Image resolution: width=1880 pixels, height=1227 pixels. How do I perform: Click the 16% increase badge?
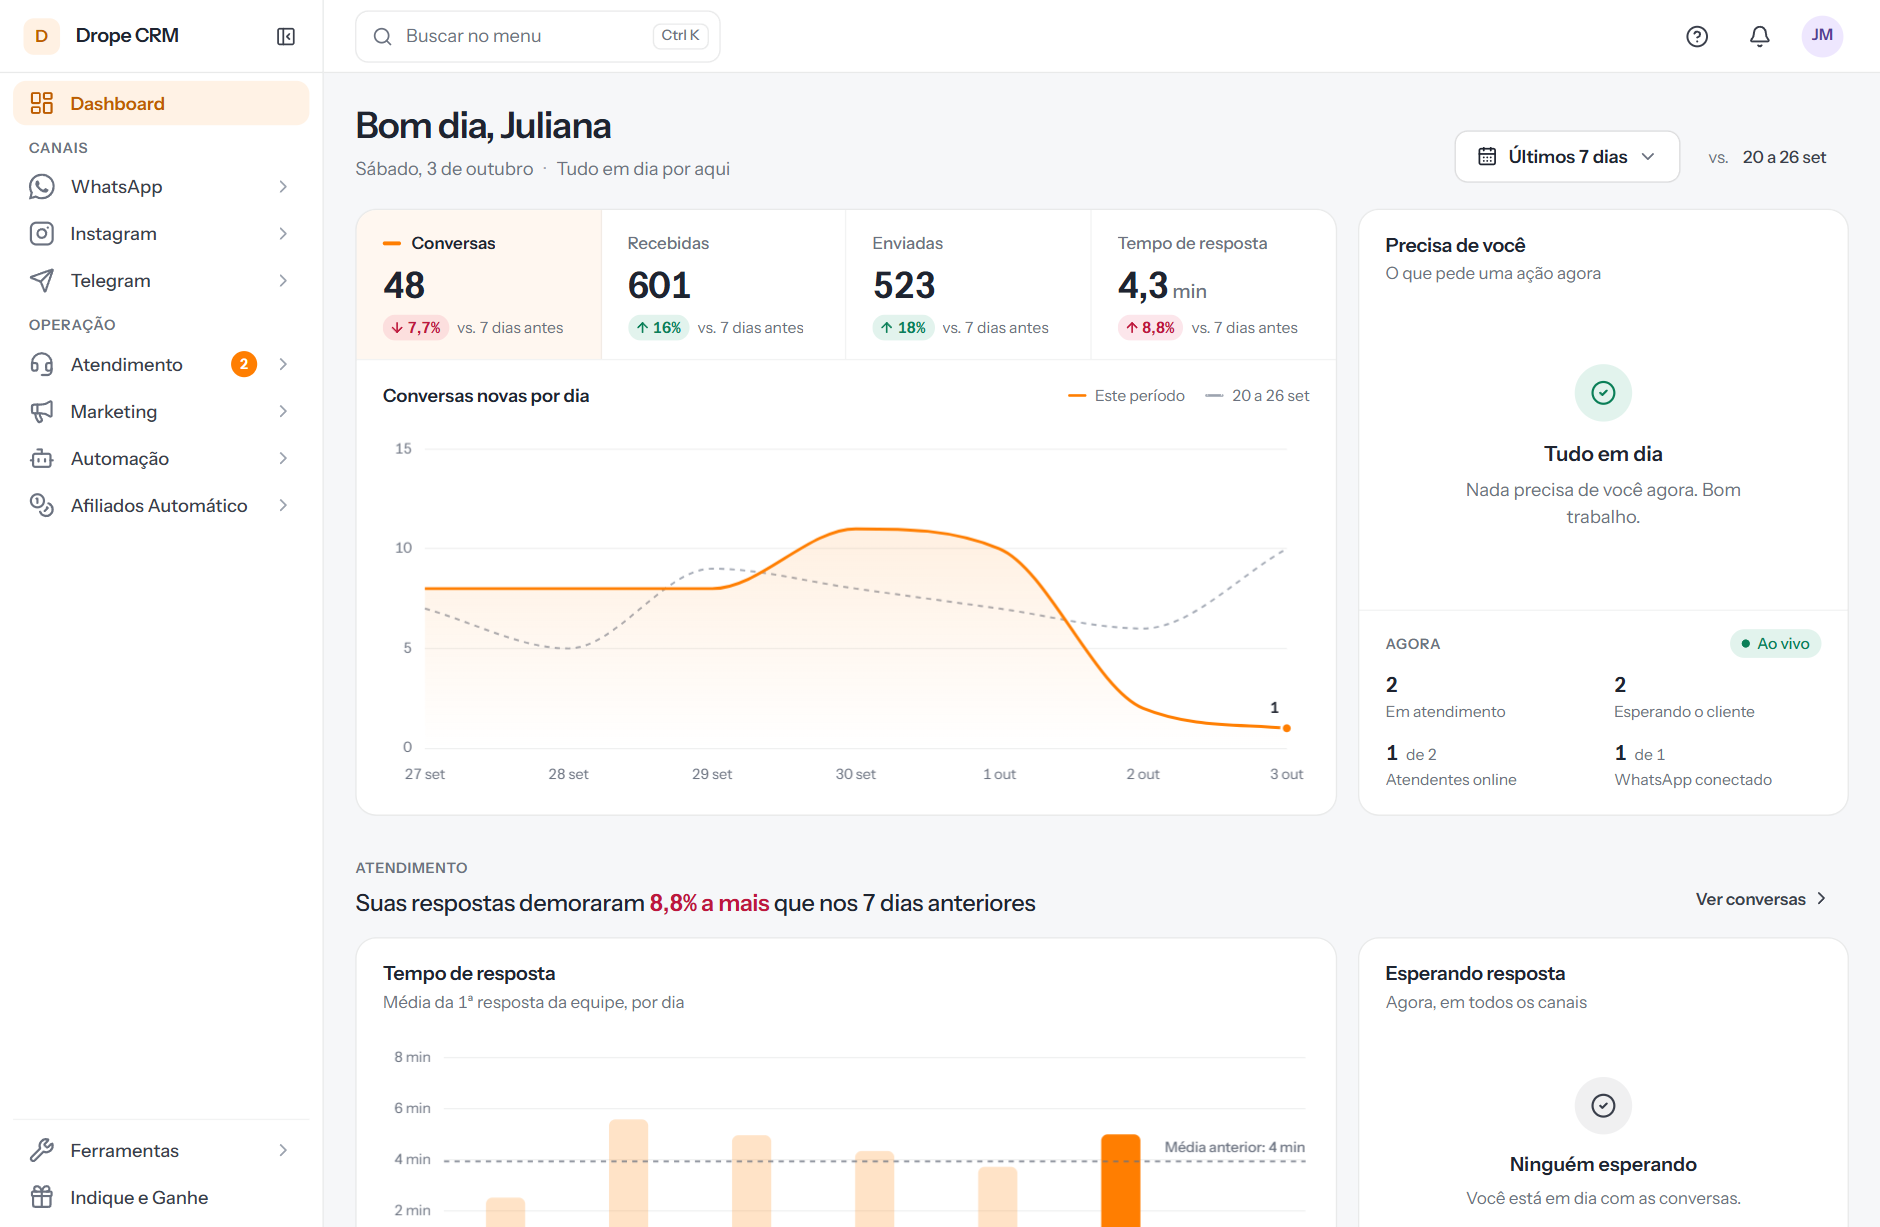pyautogui.click(x=659, y=328)
